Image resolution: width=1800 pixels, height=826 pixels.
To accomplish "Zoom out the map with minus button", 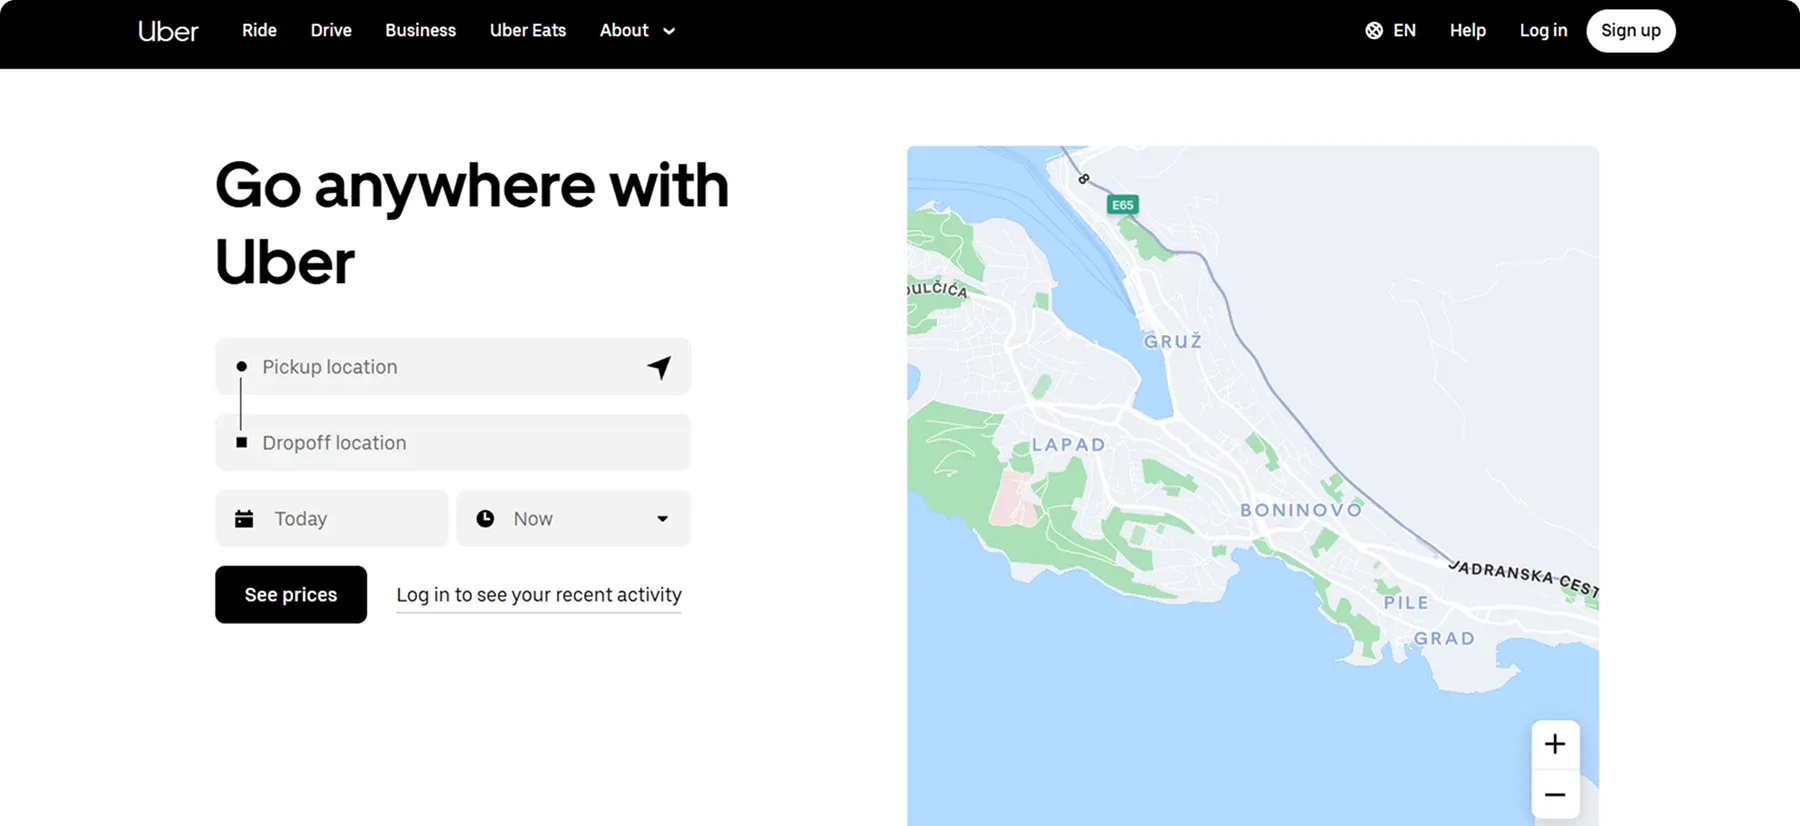I will click(1555, 795).
